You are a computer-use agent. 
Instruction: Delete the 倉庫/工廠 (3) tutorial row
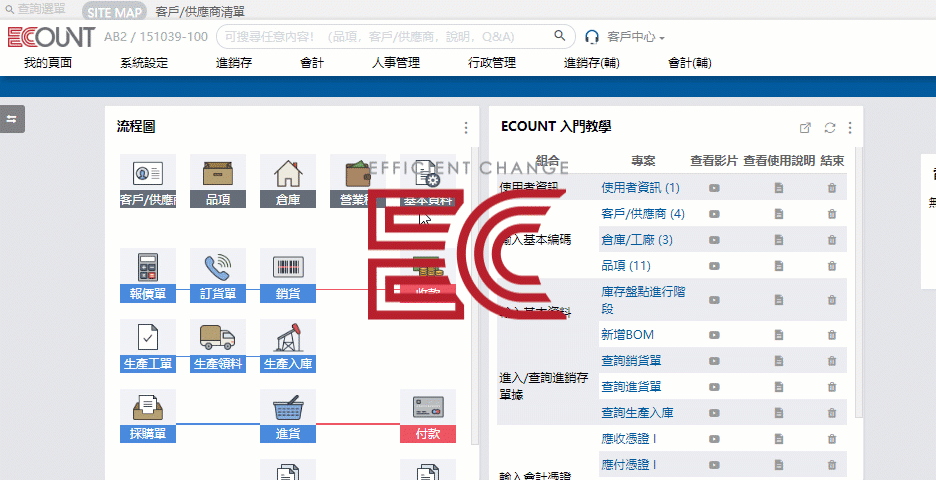click(x=832, y=240)
